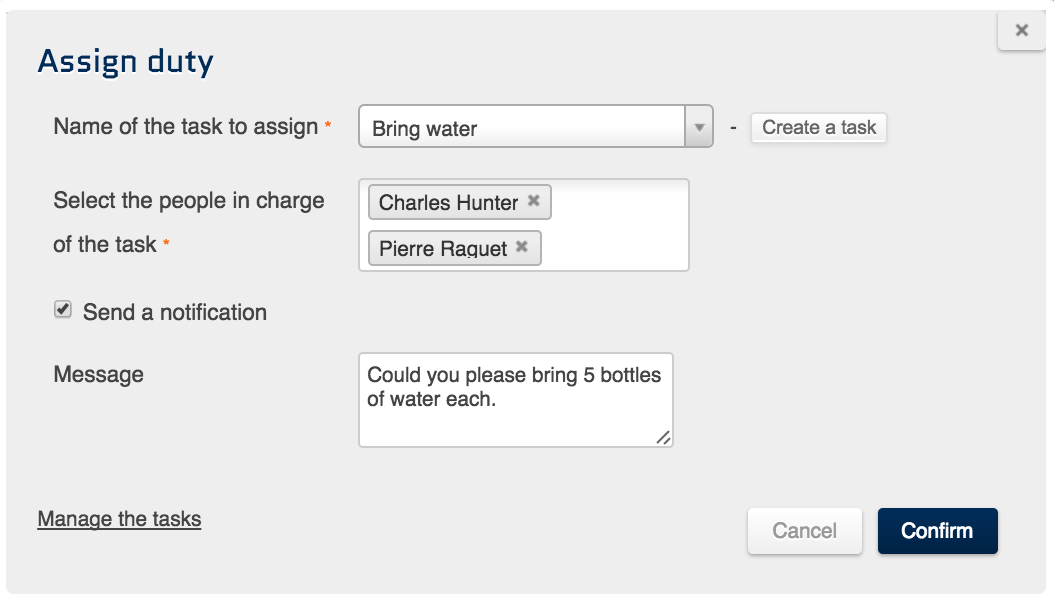
Task: Cancel the duty assignment
Action: (804, 531)
